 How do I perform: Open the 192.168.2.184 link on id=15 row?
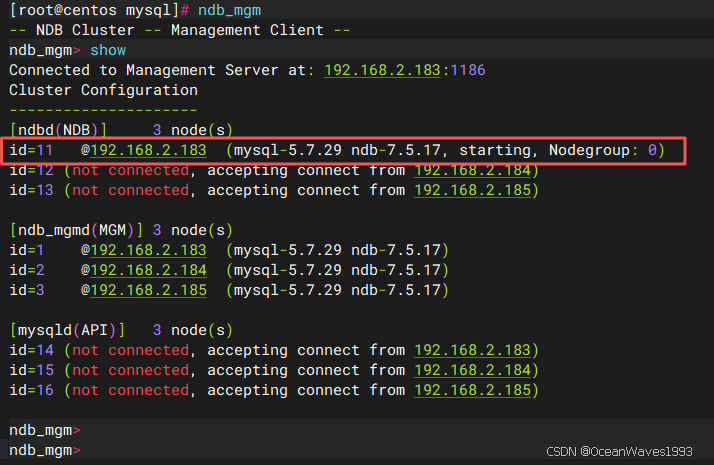coord(473,370)
